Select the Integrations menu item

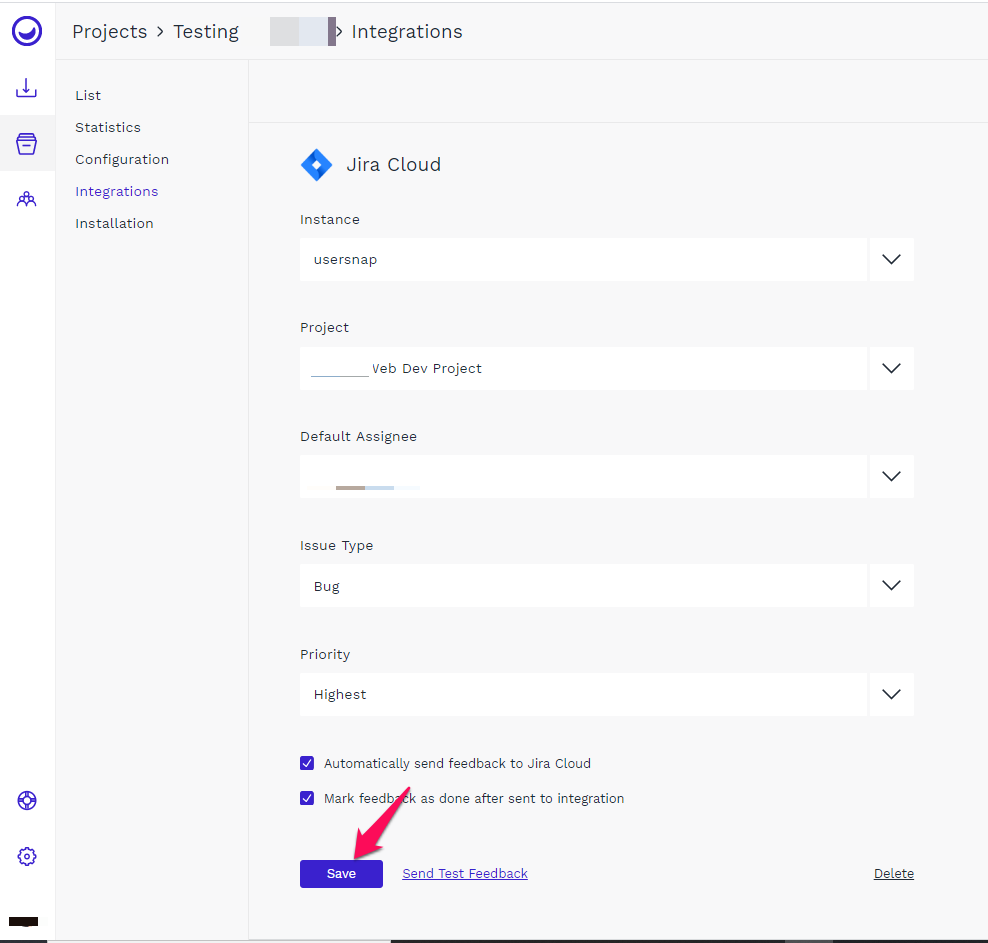coord(117,191)
